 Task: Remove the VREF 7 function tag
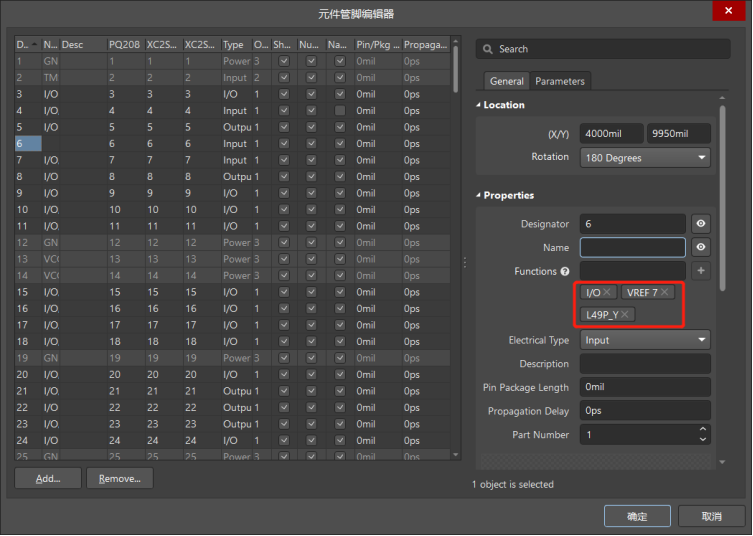[664, 292]
